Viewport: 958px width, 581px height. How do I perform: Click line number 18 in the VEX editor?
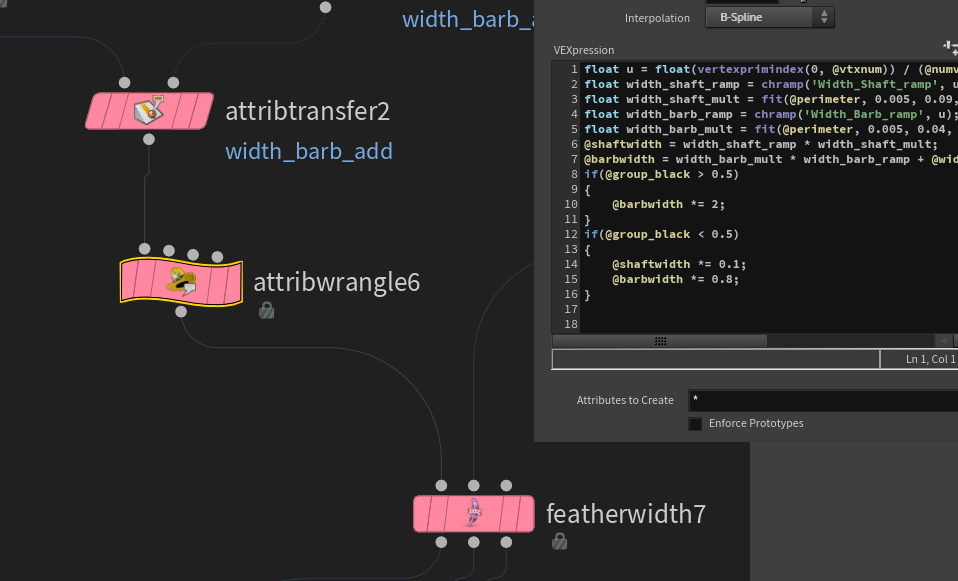(x=571, y=324)
